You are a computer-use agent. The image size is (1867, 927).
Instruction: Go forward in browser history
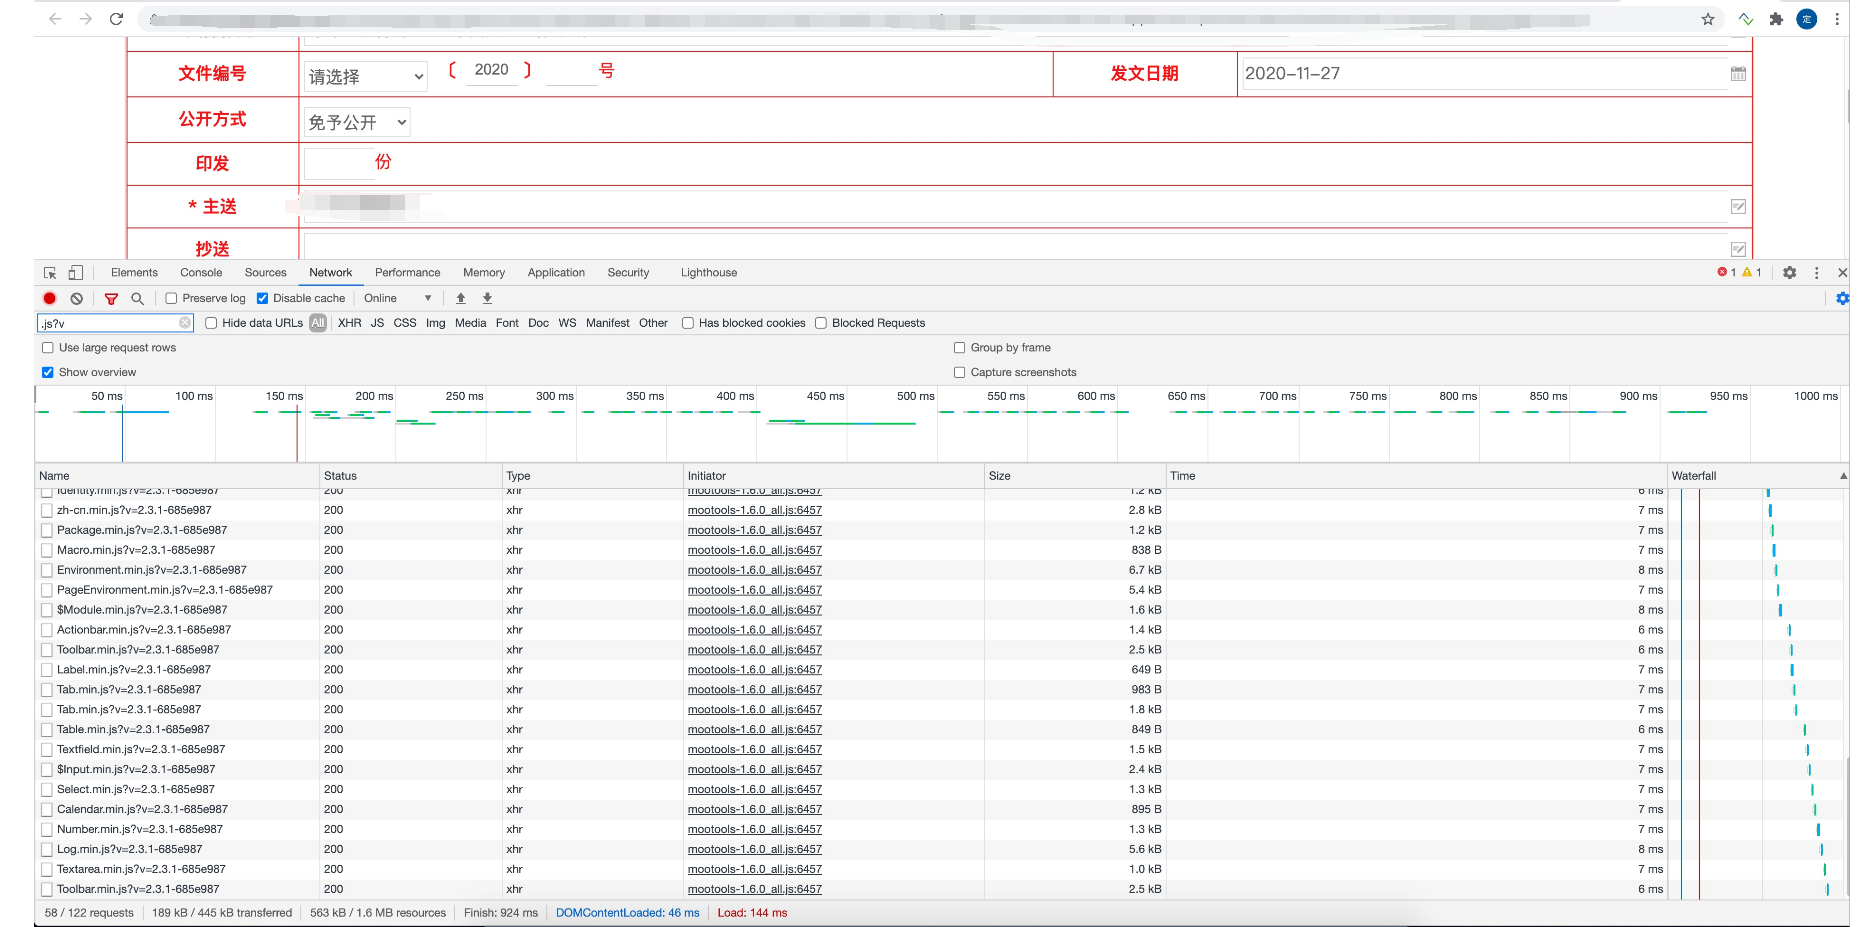(86, 19)
